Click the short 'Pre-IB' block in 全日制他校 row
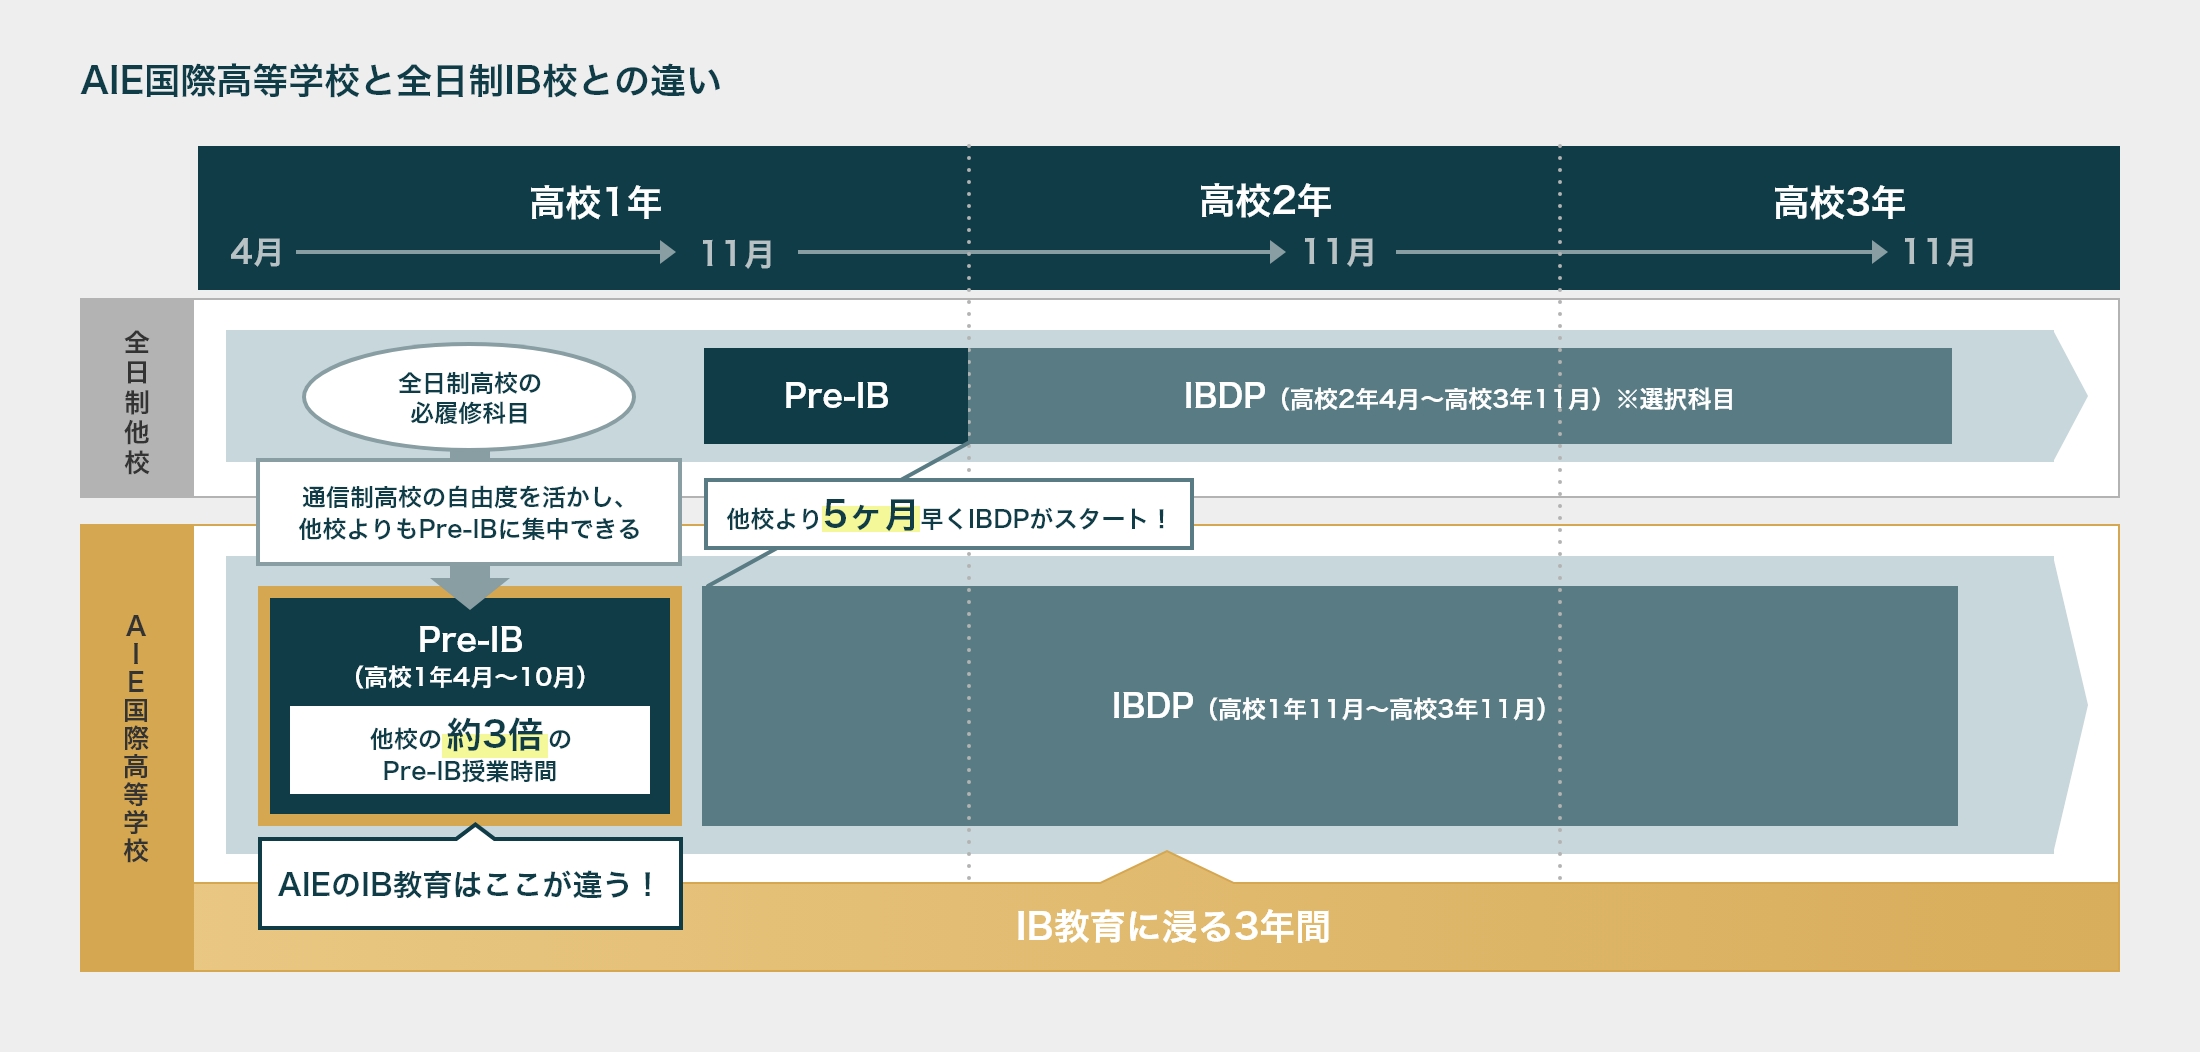The image size is (2200, 1052). [836, 396]
